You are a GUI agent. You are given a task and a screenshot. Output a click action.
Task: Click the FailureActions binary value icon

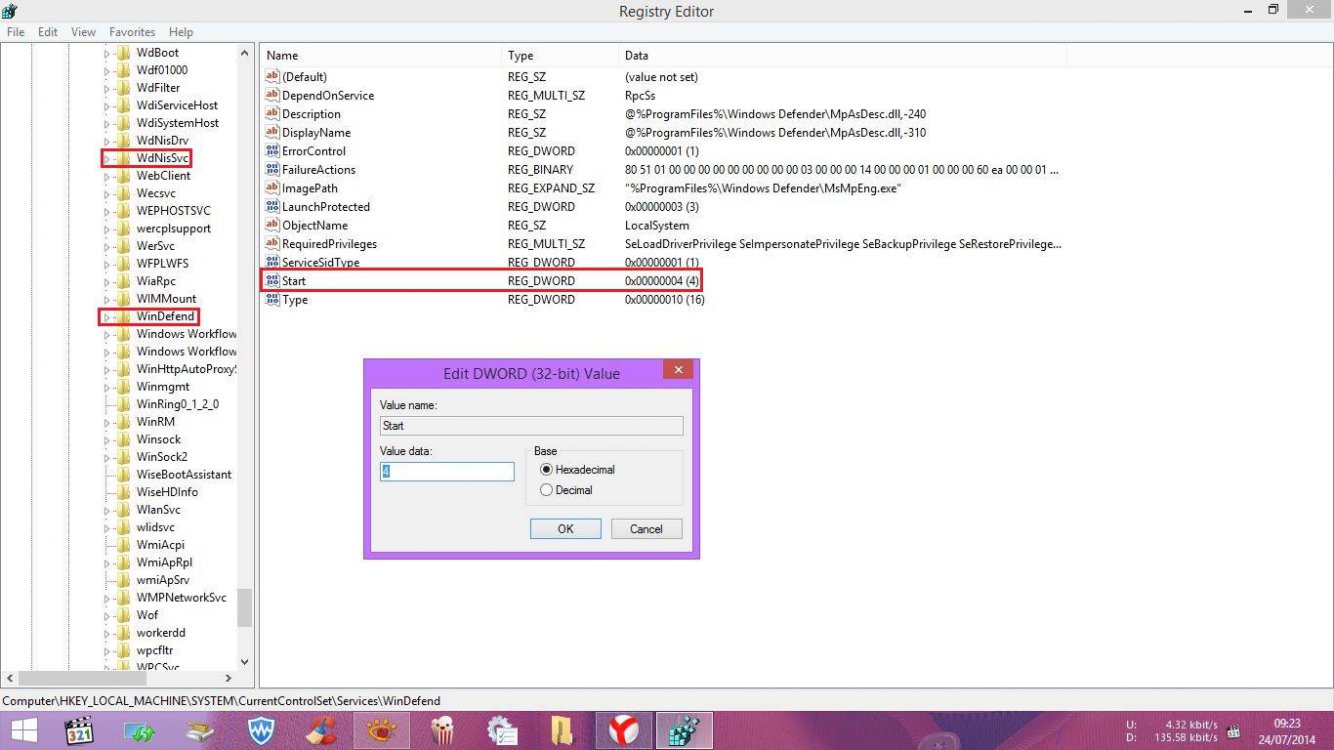[x=271, y=169]
